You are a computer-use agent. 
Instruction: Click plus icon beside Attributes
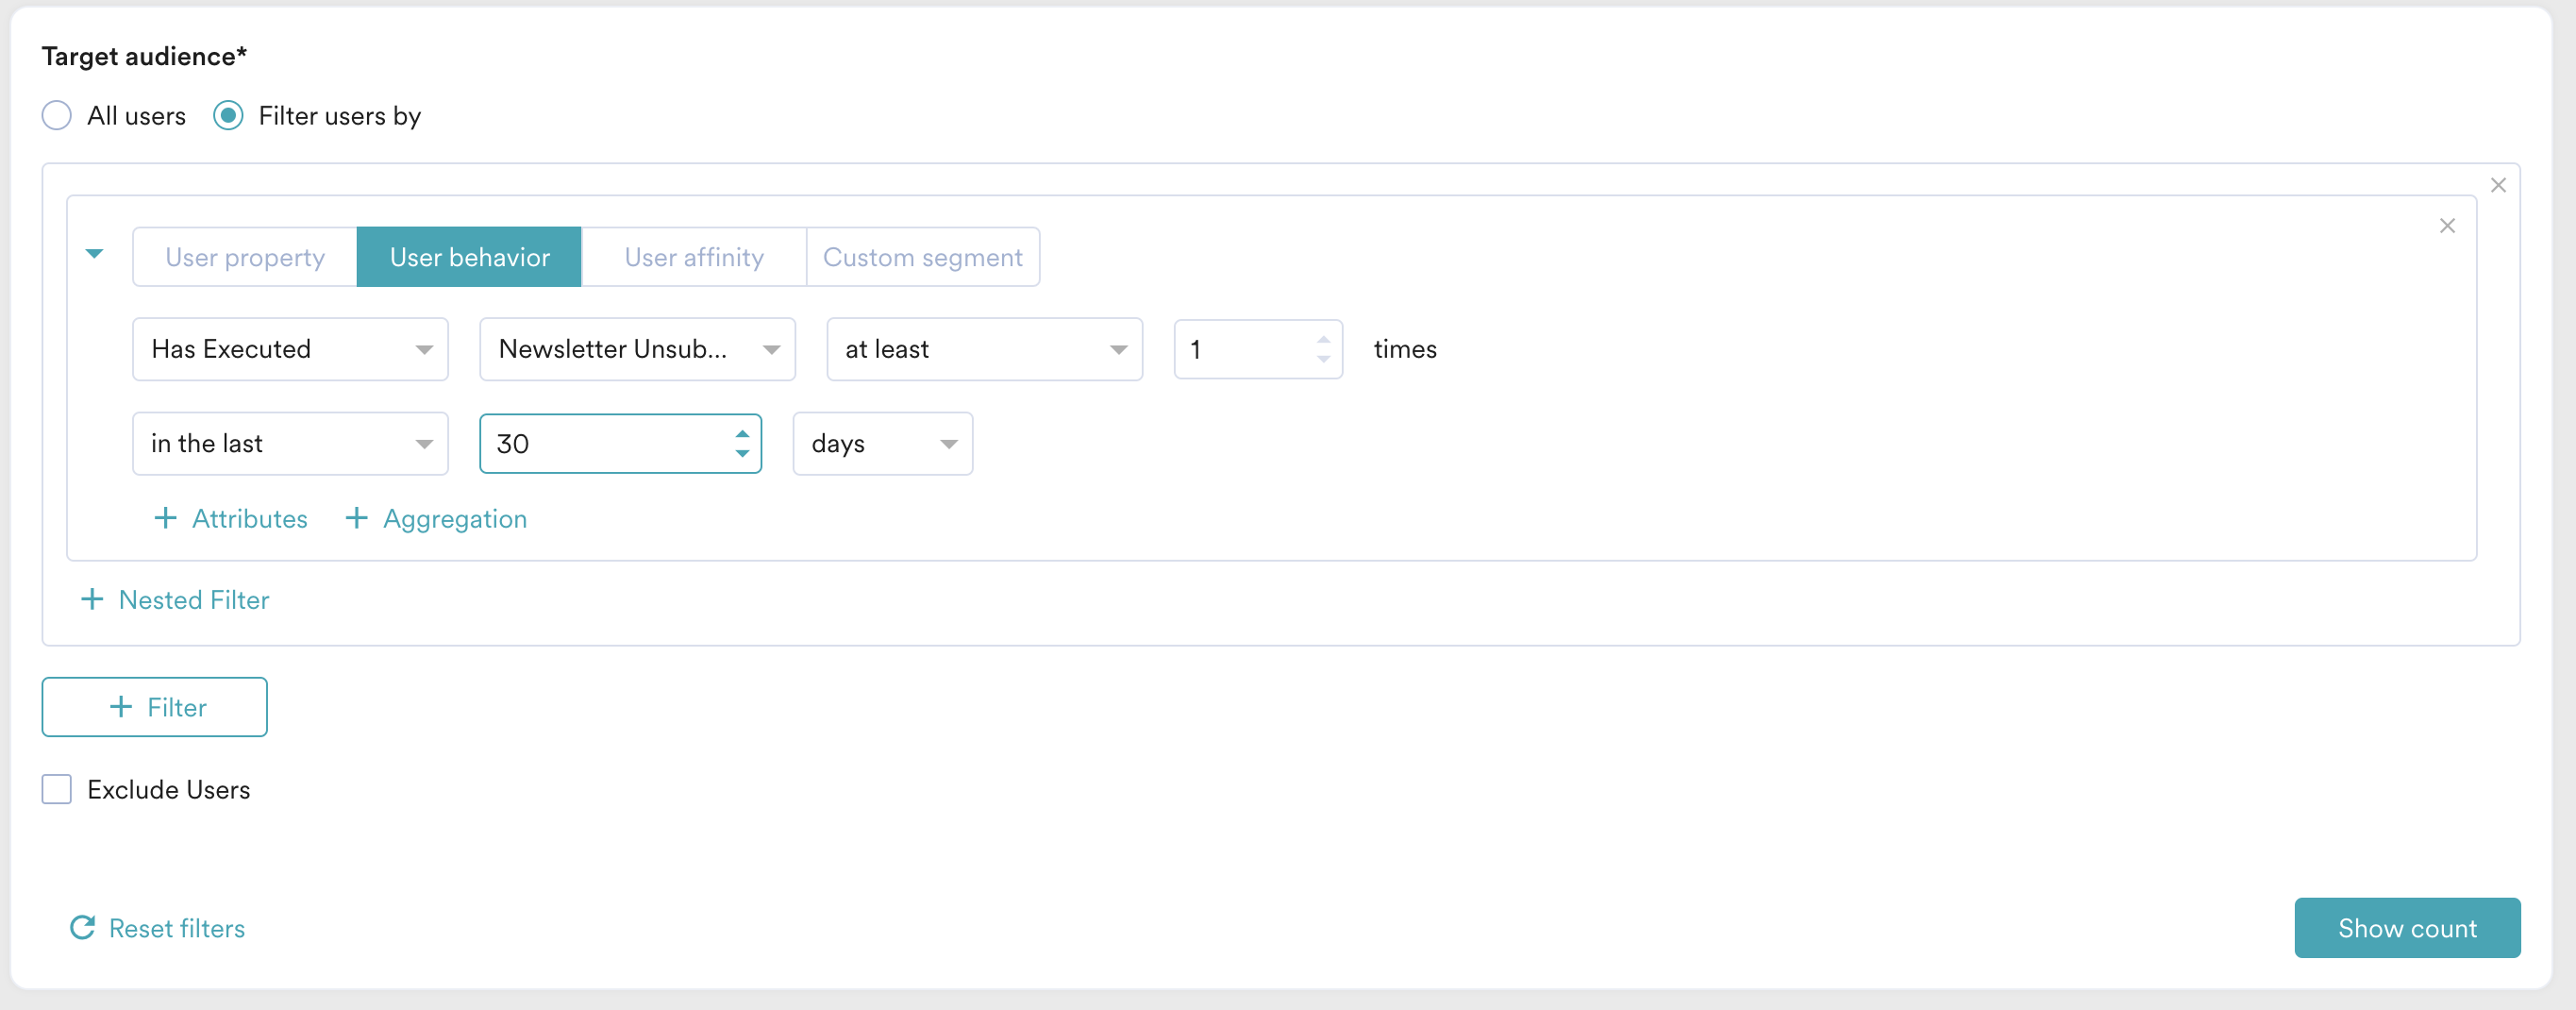click(166, 518)
